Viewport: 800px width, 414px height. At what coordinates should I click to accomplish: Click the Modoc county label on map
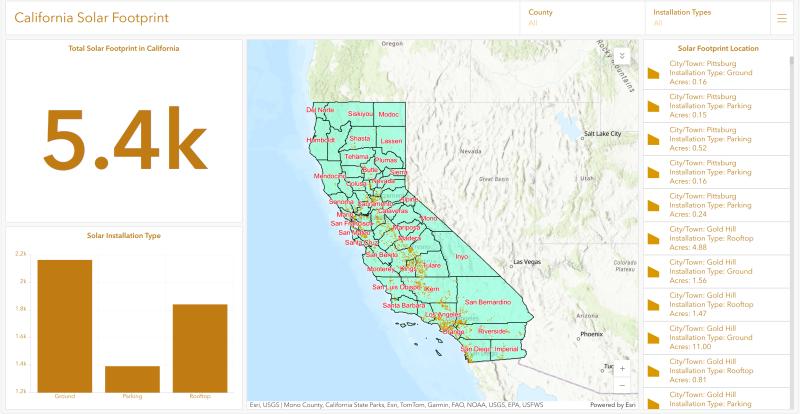coord(389,115)
